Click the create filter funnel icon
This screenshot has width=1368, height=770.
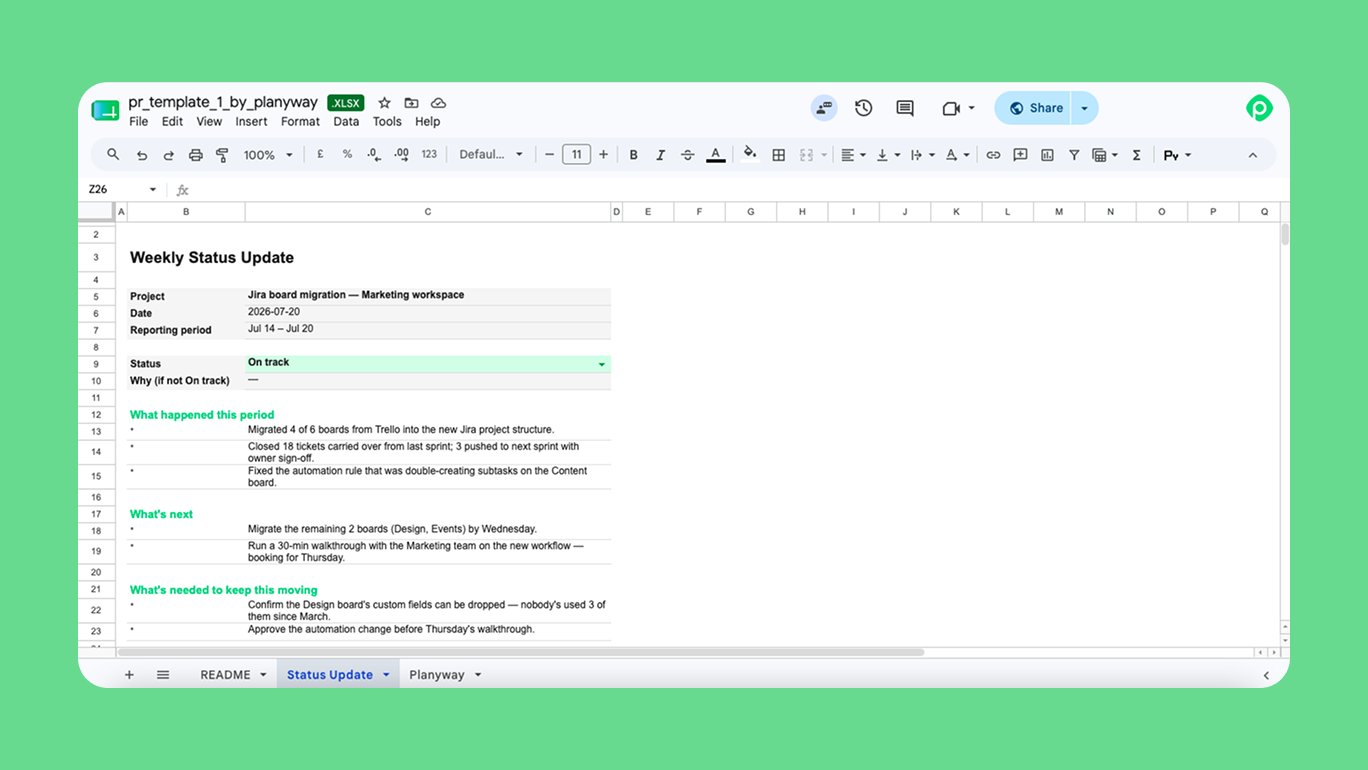pyautogui.click(x=1074, y=155)
